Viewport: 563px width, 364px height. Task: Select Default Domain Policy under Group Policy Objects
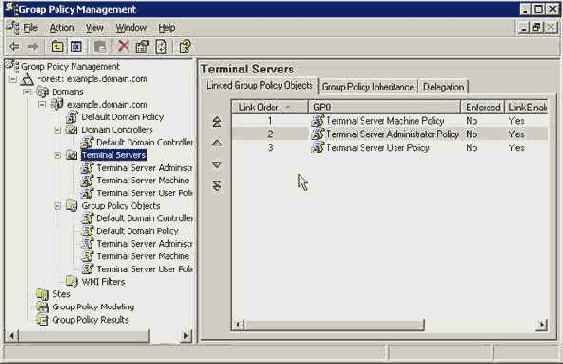point(137,231)
